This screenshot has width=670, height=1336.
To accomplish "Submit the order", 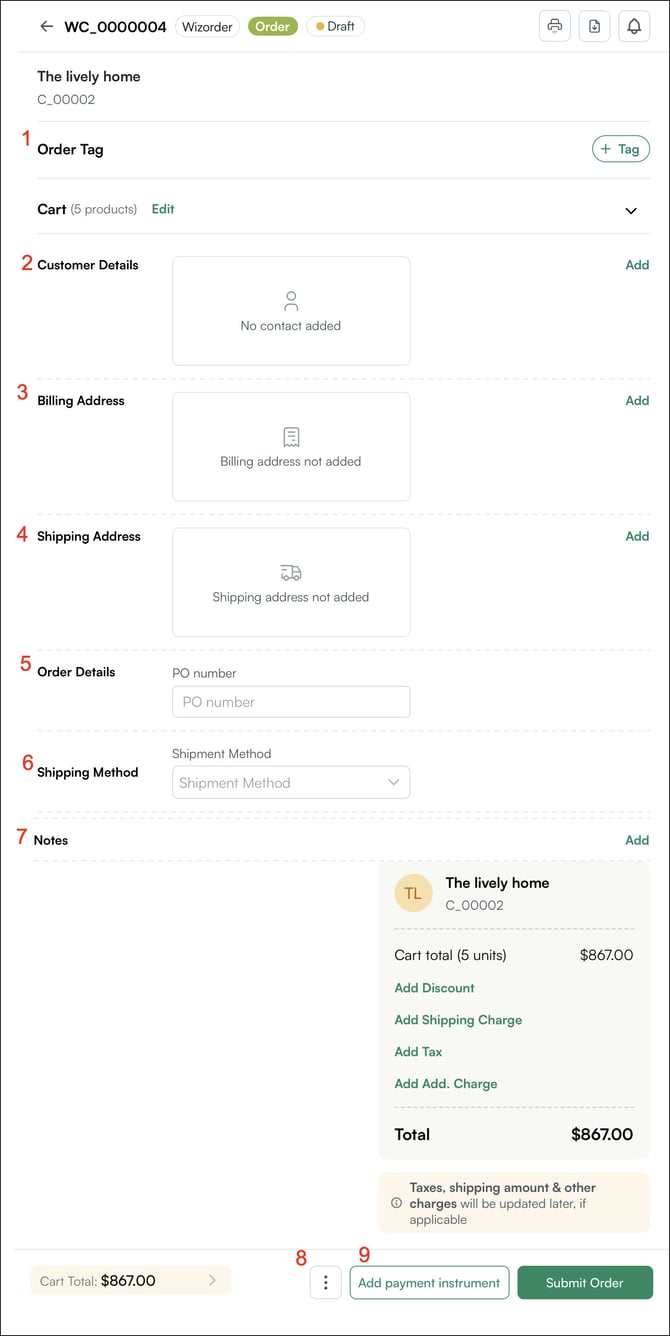I will pyautogui.click(x=585, y=1281).
